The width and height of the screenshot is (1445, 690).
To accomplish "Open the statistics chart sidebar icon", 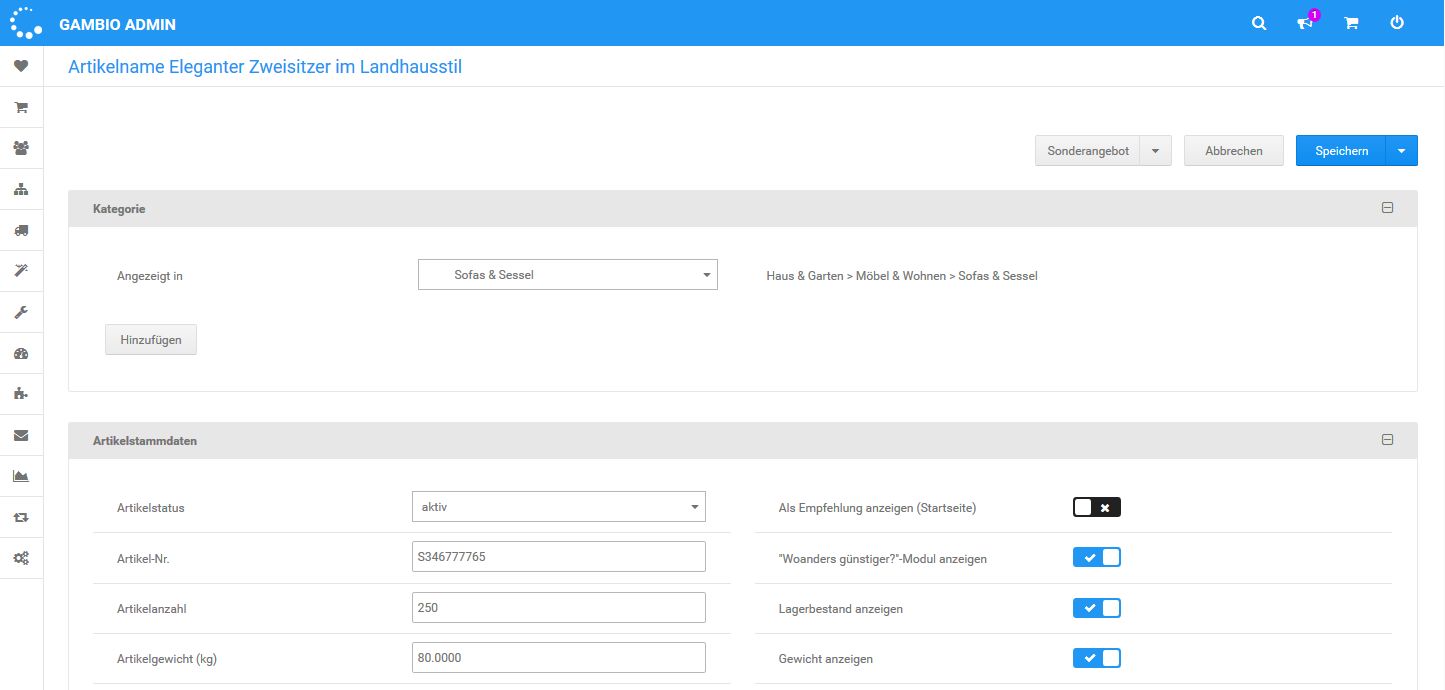I will [21, 476].
